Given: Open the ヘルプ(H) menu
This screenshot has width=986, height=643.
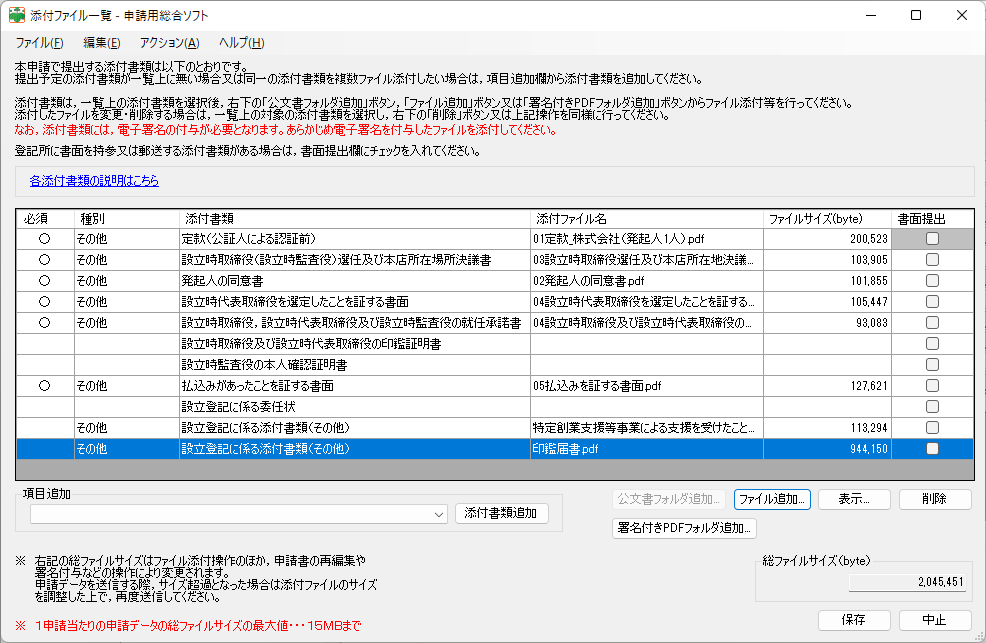Looking at the screenshot, I should click(241, 43).
